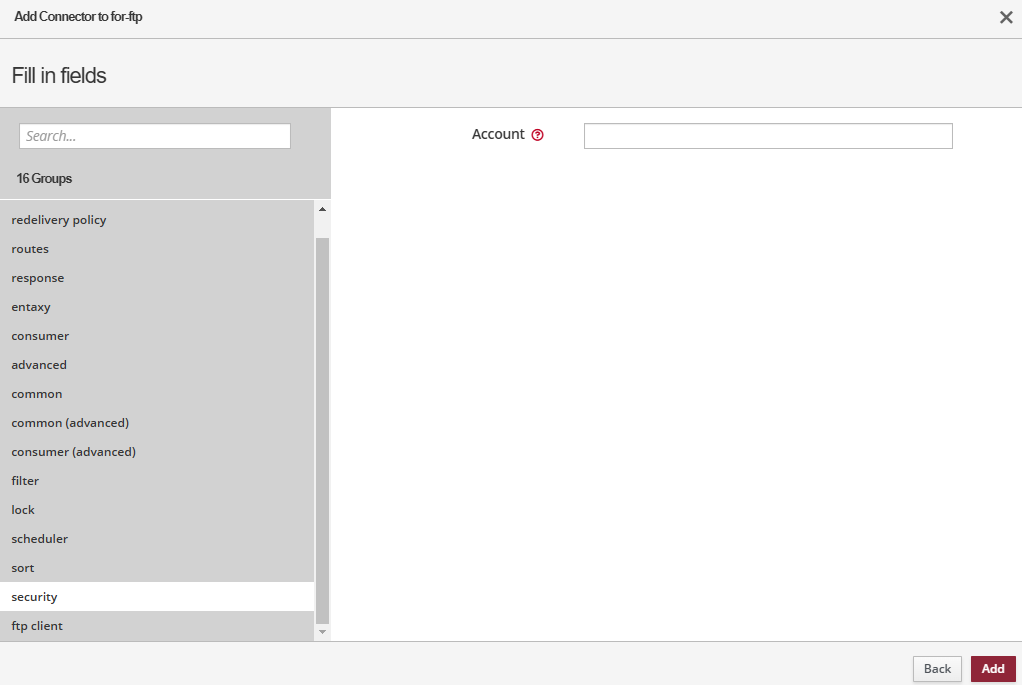1022x685 pixels.
Task: Select the redelivery policy group
Action: click(59, 220)
